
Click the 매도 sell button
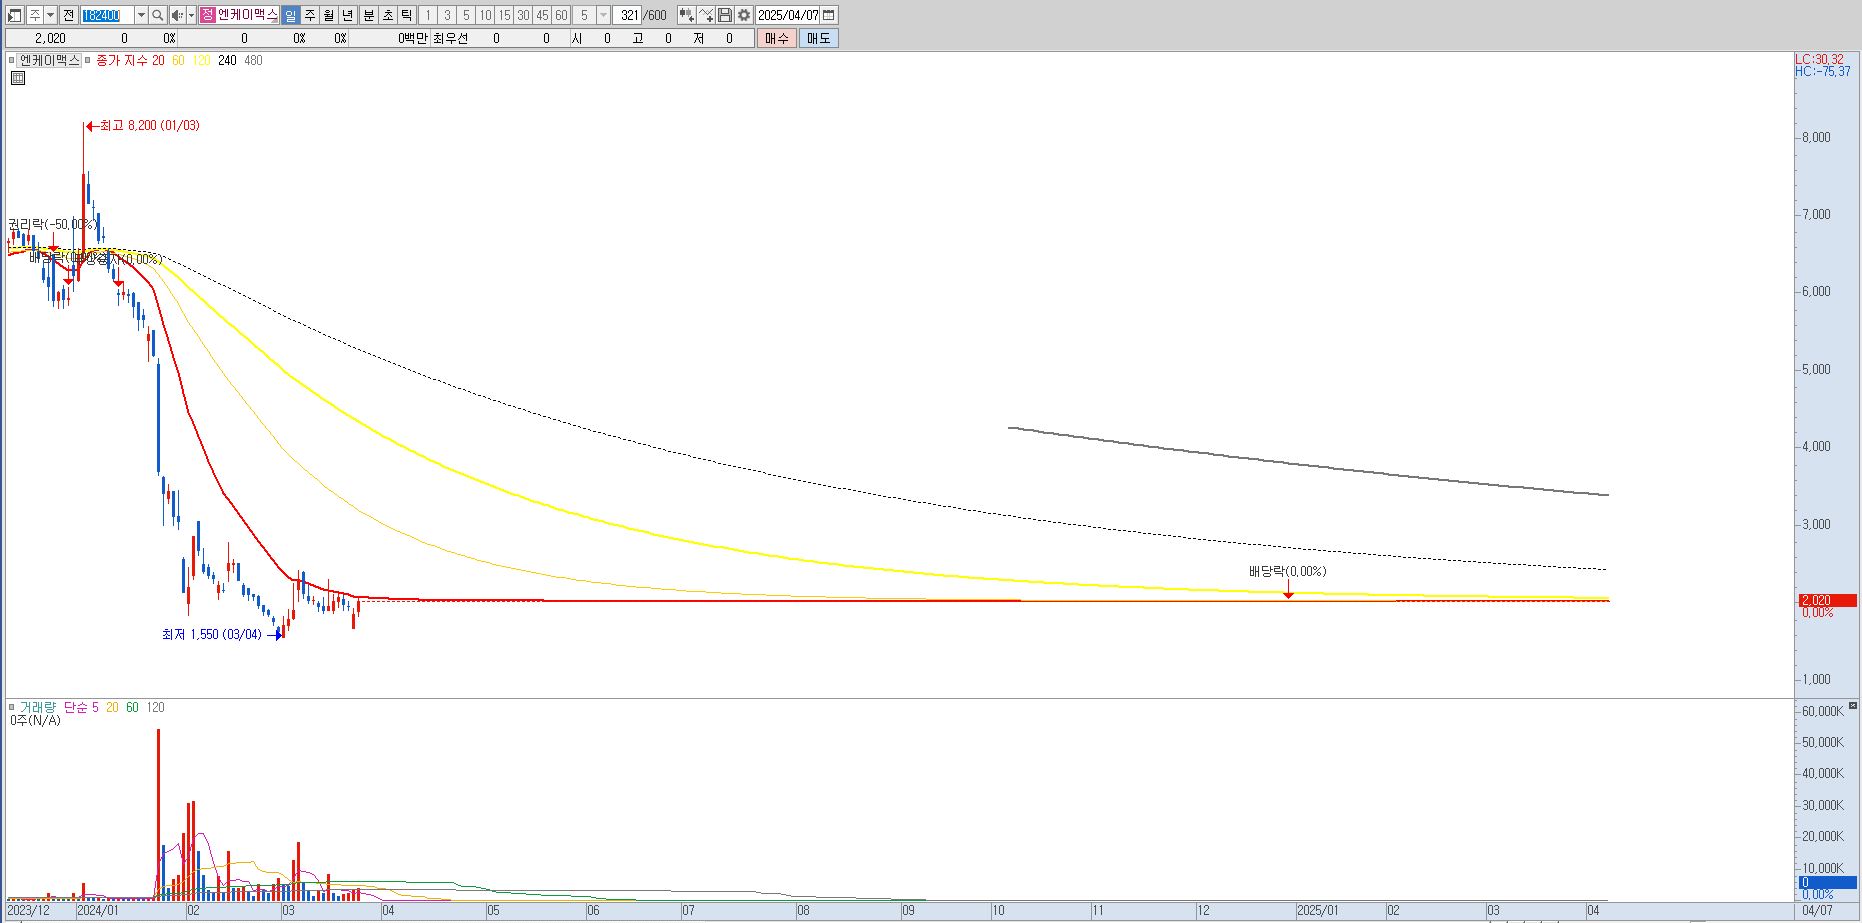pos(819,38)
